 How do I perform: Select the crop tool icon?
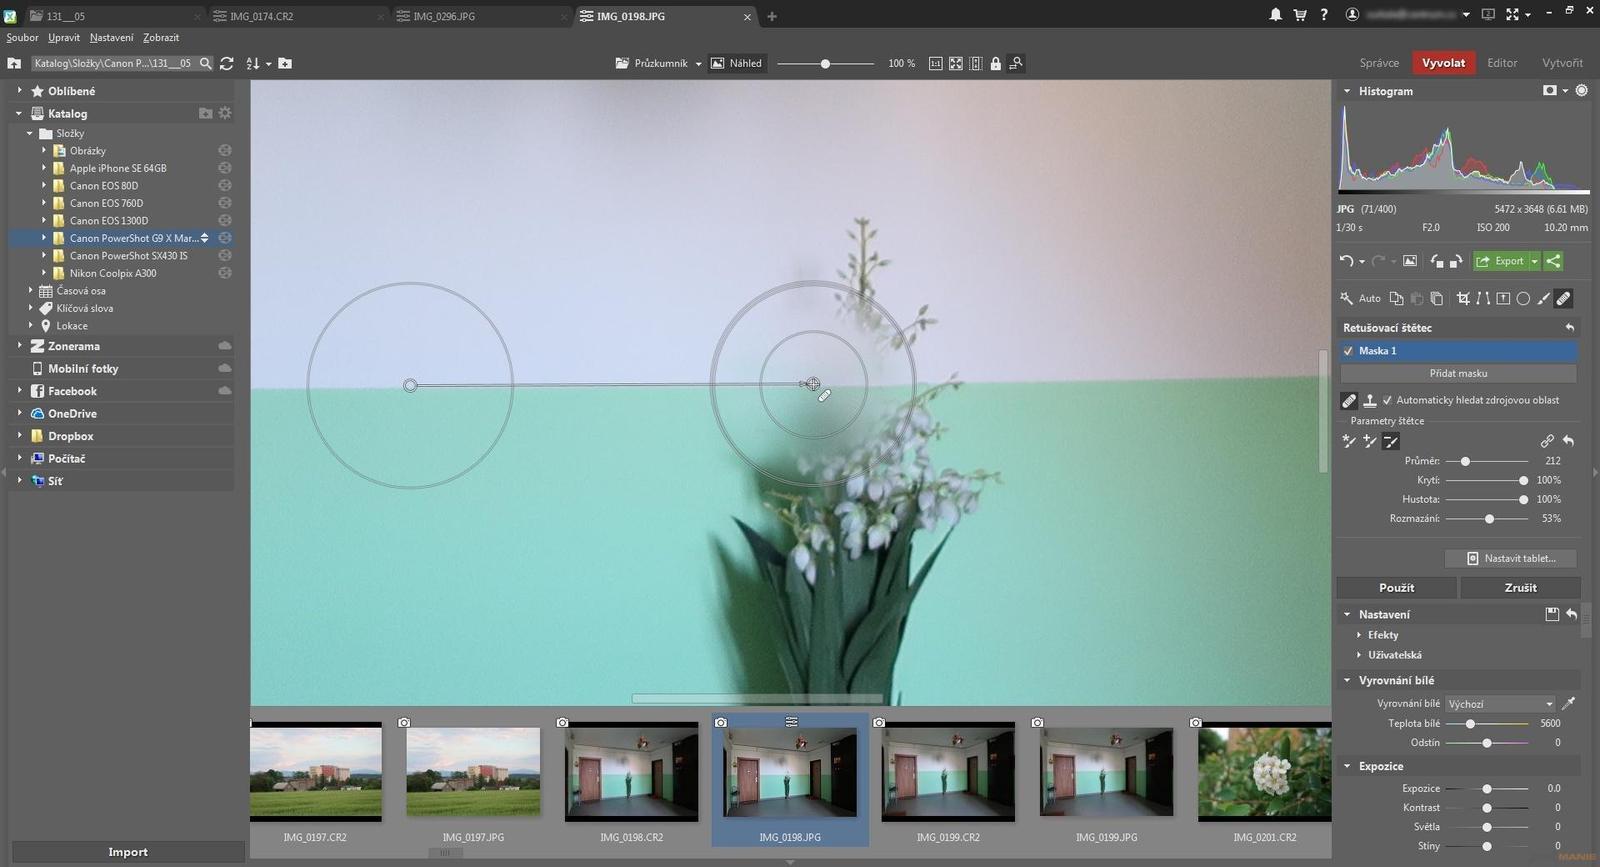pos(1463,298)
